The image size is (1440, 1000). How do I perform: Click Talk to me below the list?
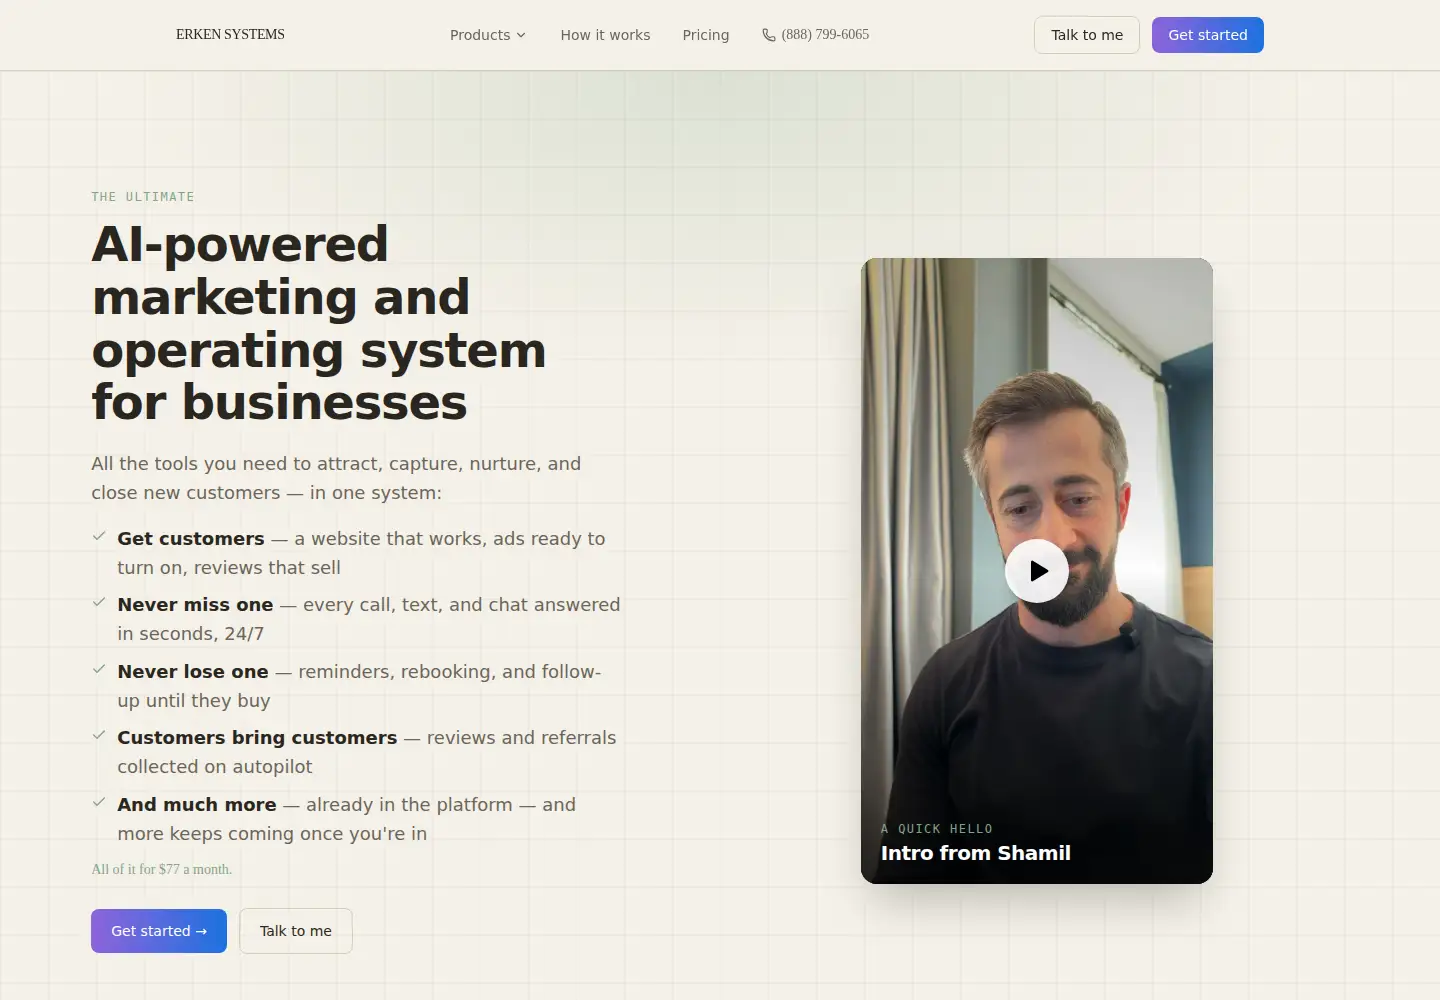click(x=296, y=931)
